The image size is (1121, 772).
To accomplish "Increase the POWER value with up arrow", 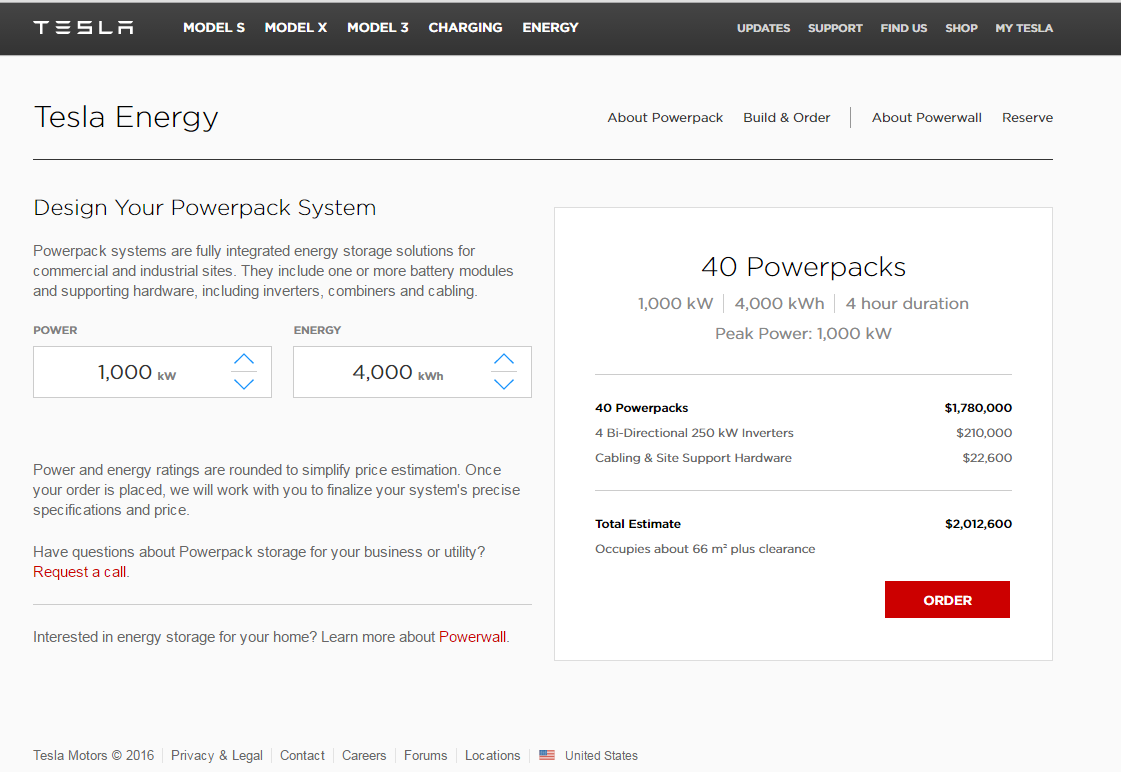I will point(244,360).
